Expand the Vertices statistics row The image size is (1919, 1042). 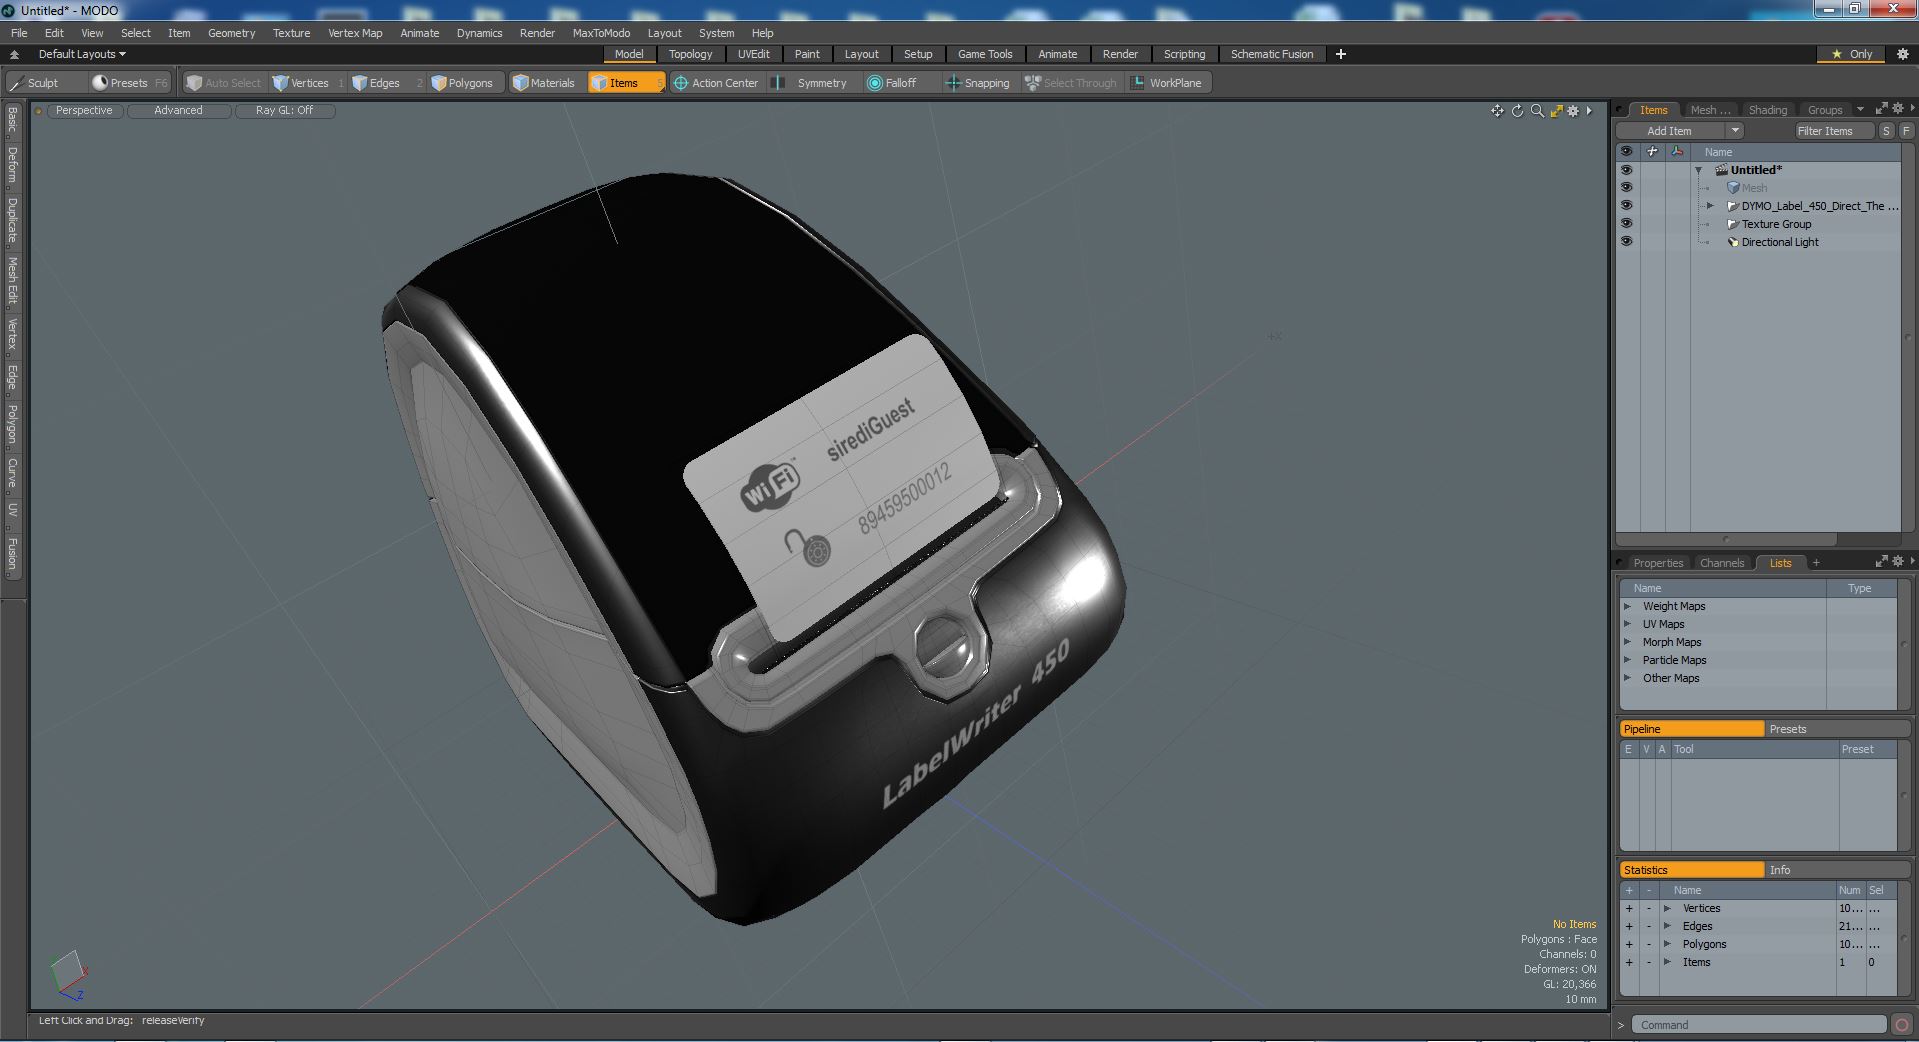pyautogui.click(x=1667, y=908)
